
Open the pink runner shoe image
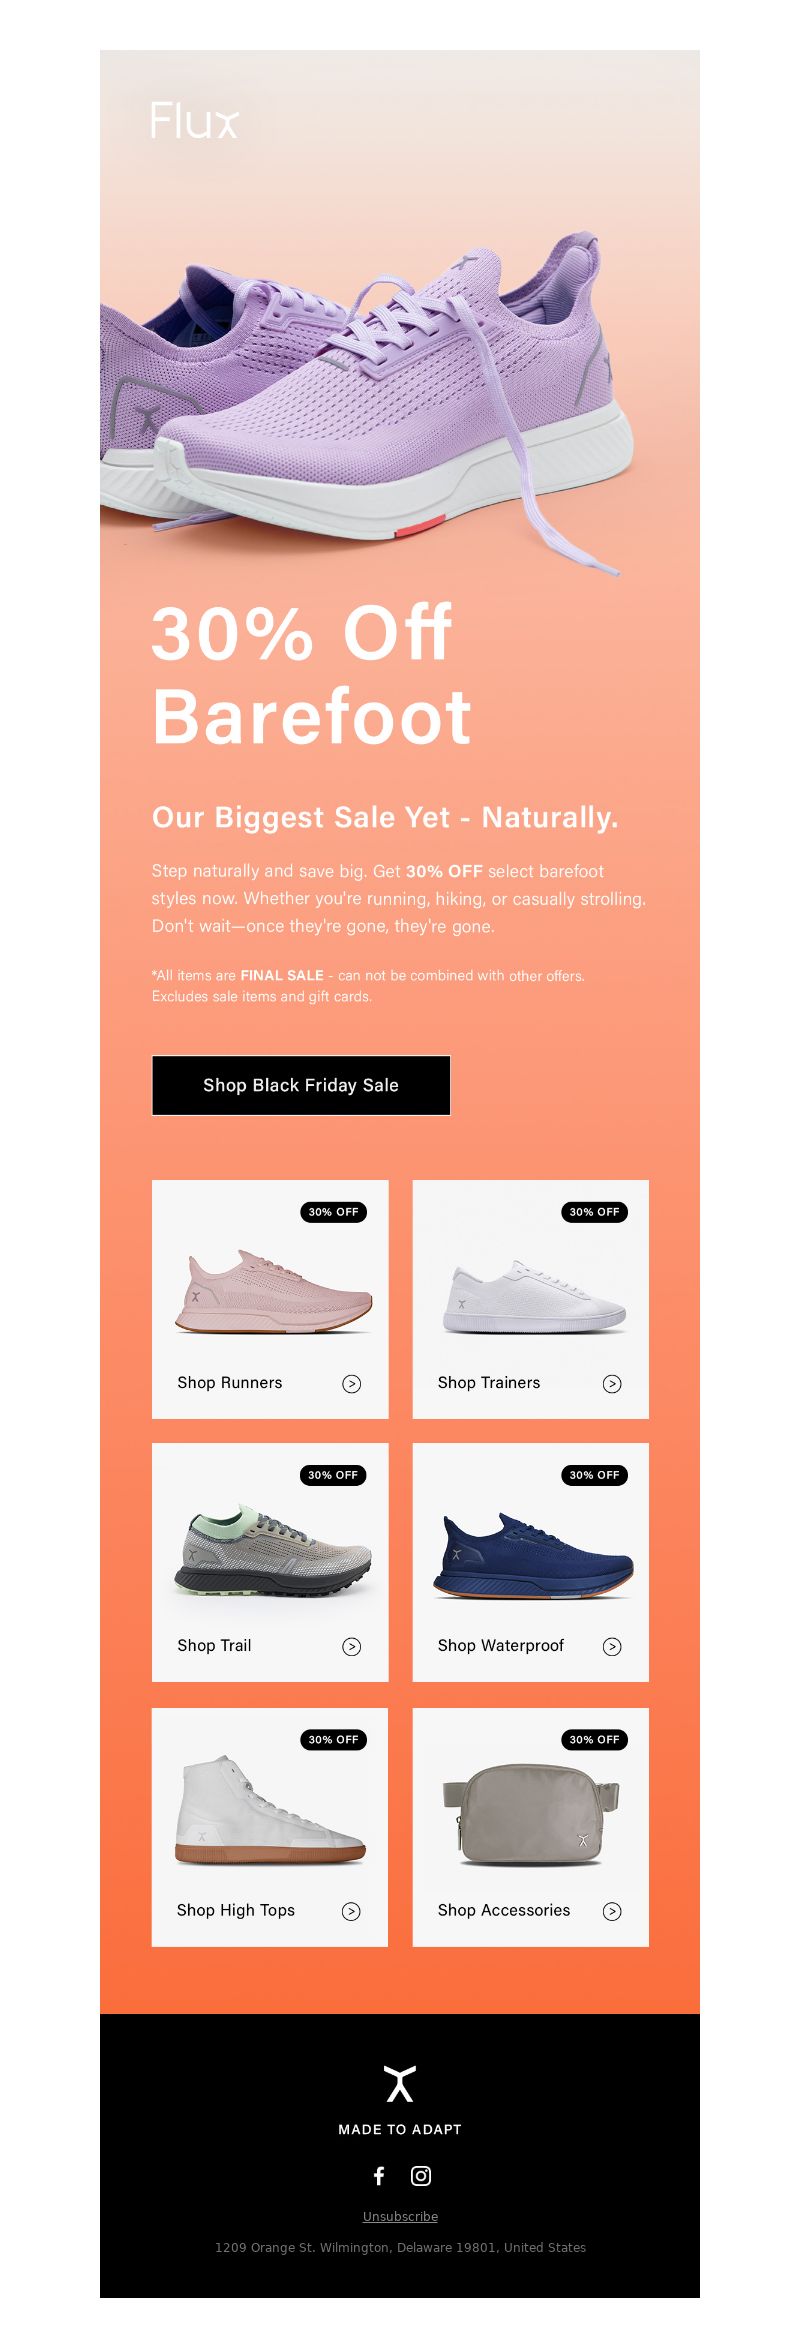point(273,1291)
